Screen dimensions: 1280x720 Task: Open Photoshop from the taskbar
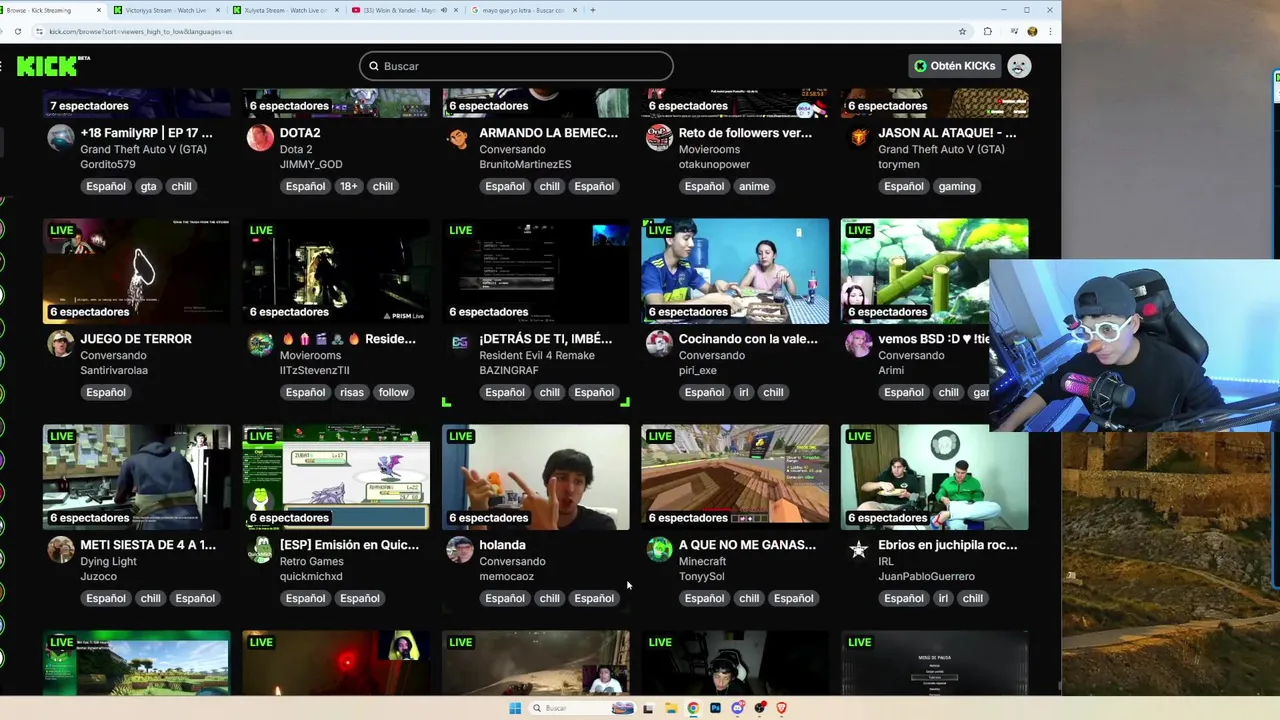(715, 708)
